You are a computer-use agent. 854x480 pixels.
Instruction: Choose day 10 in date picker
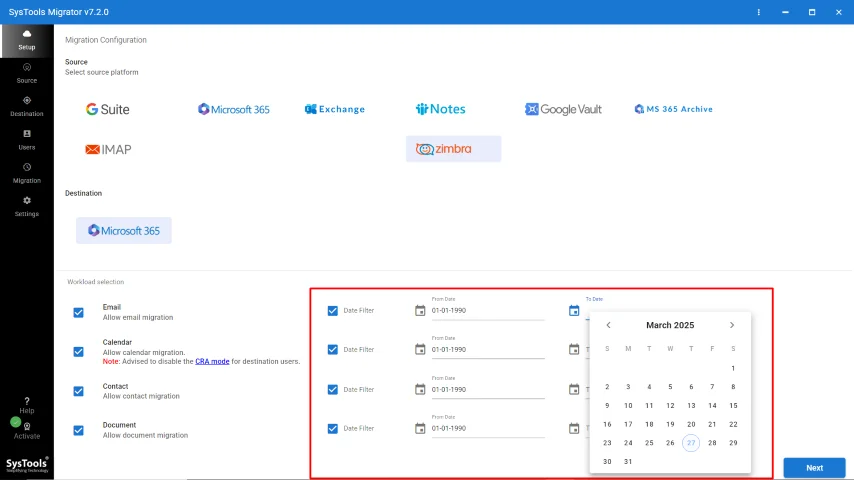point(628,406)
